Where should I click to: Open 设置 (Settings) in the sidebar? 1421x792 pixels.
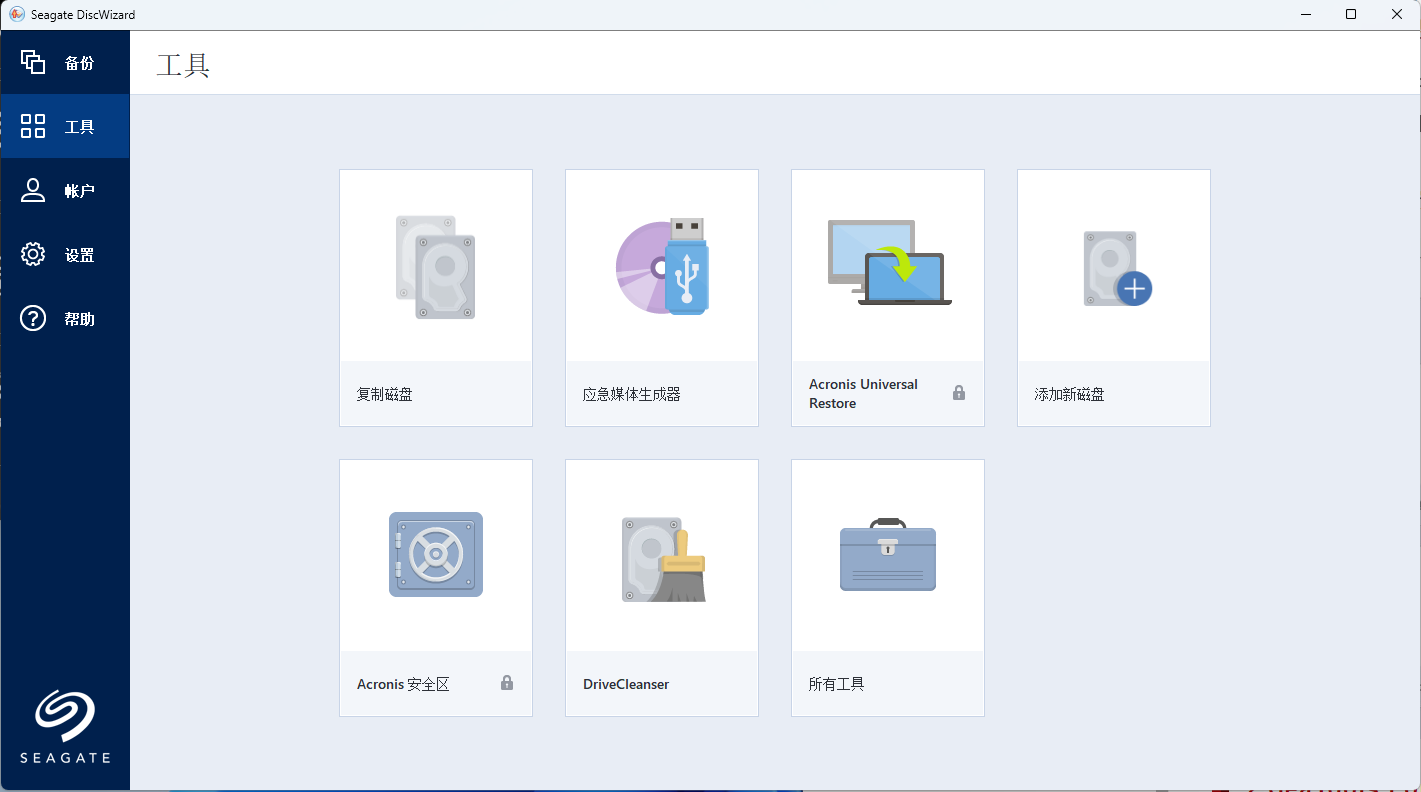(x=65, y=254)
